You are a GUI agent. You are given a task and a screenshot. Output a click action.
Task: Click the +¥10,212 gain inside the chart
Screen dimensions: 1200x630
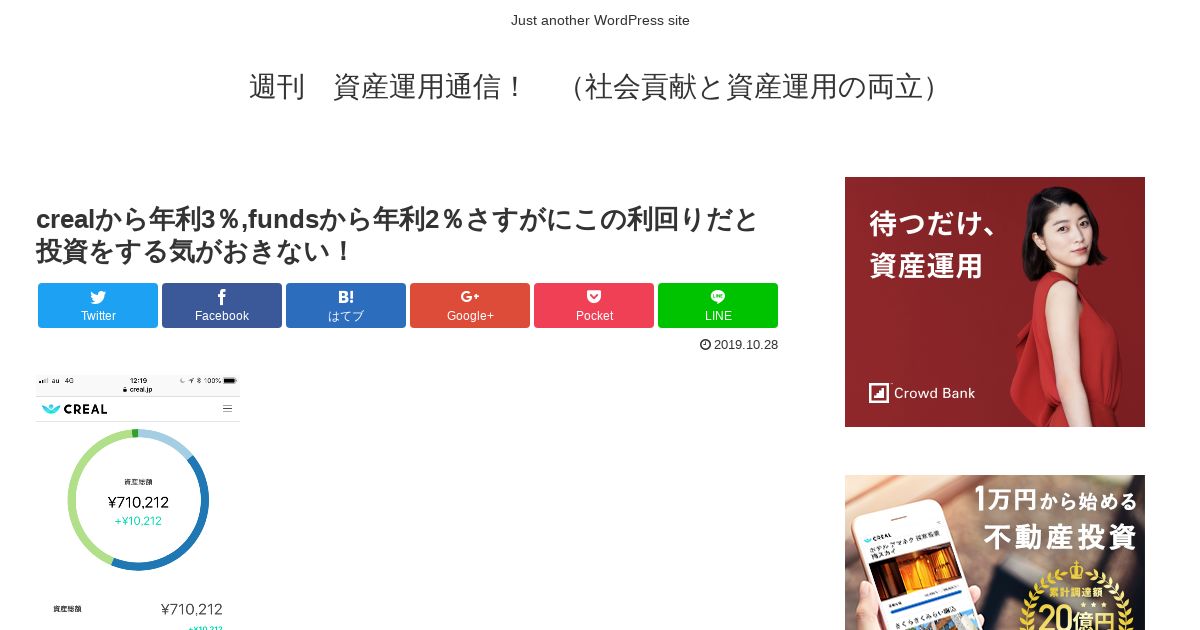(138, 521)
